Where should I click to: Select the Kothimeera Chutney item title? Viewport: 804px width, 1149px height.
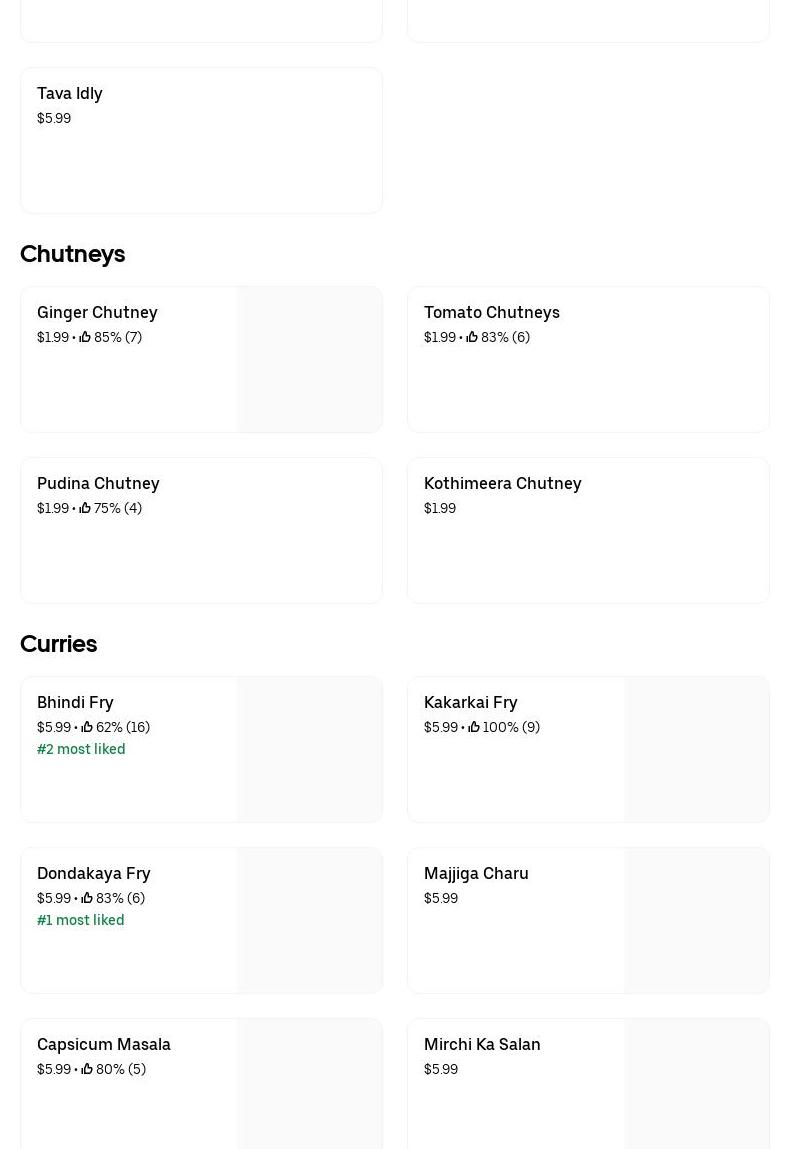[502, 483]
